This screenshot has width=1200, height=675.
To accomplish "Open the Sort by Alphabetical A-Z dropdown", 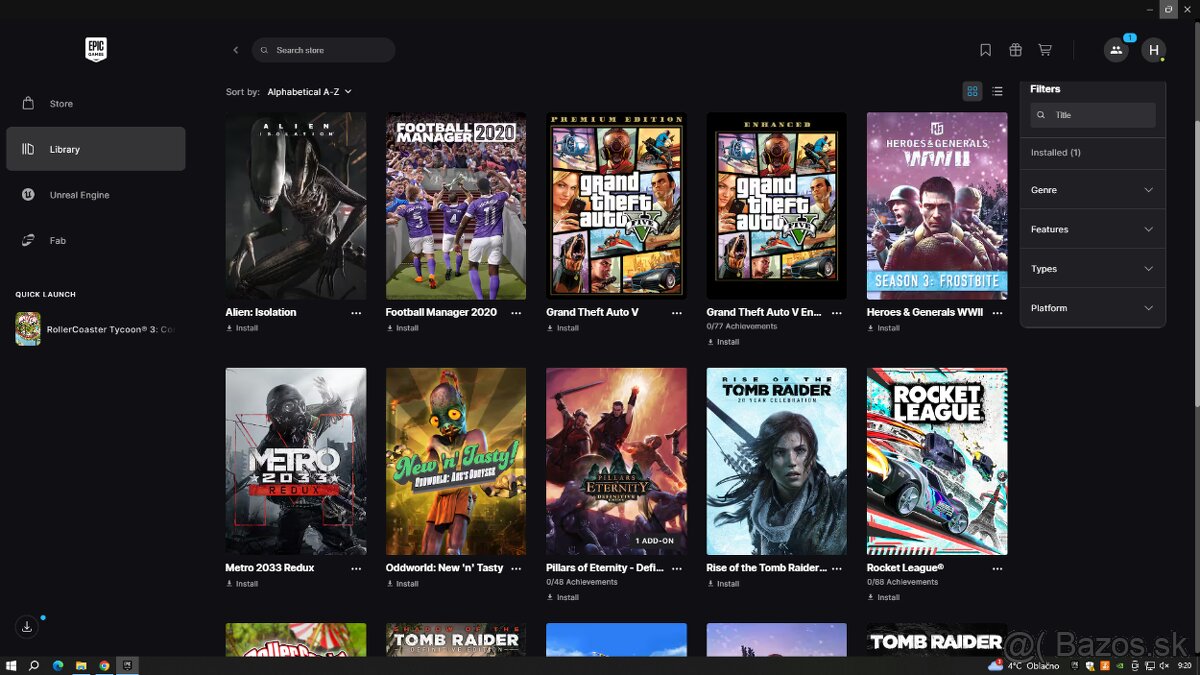I will point(309,92).
